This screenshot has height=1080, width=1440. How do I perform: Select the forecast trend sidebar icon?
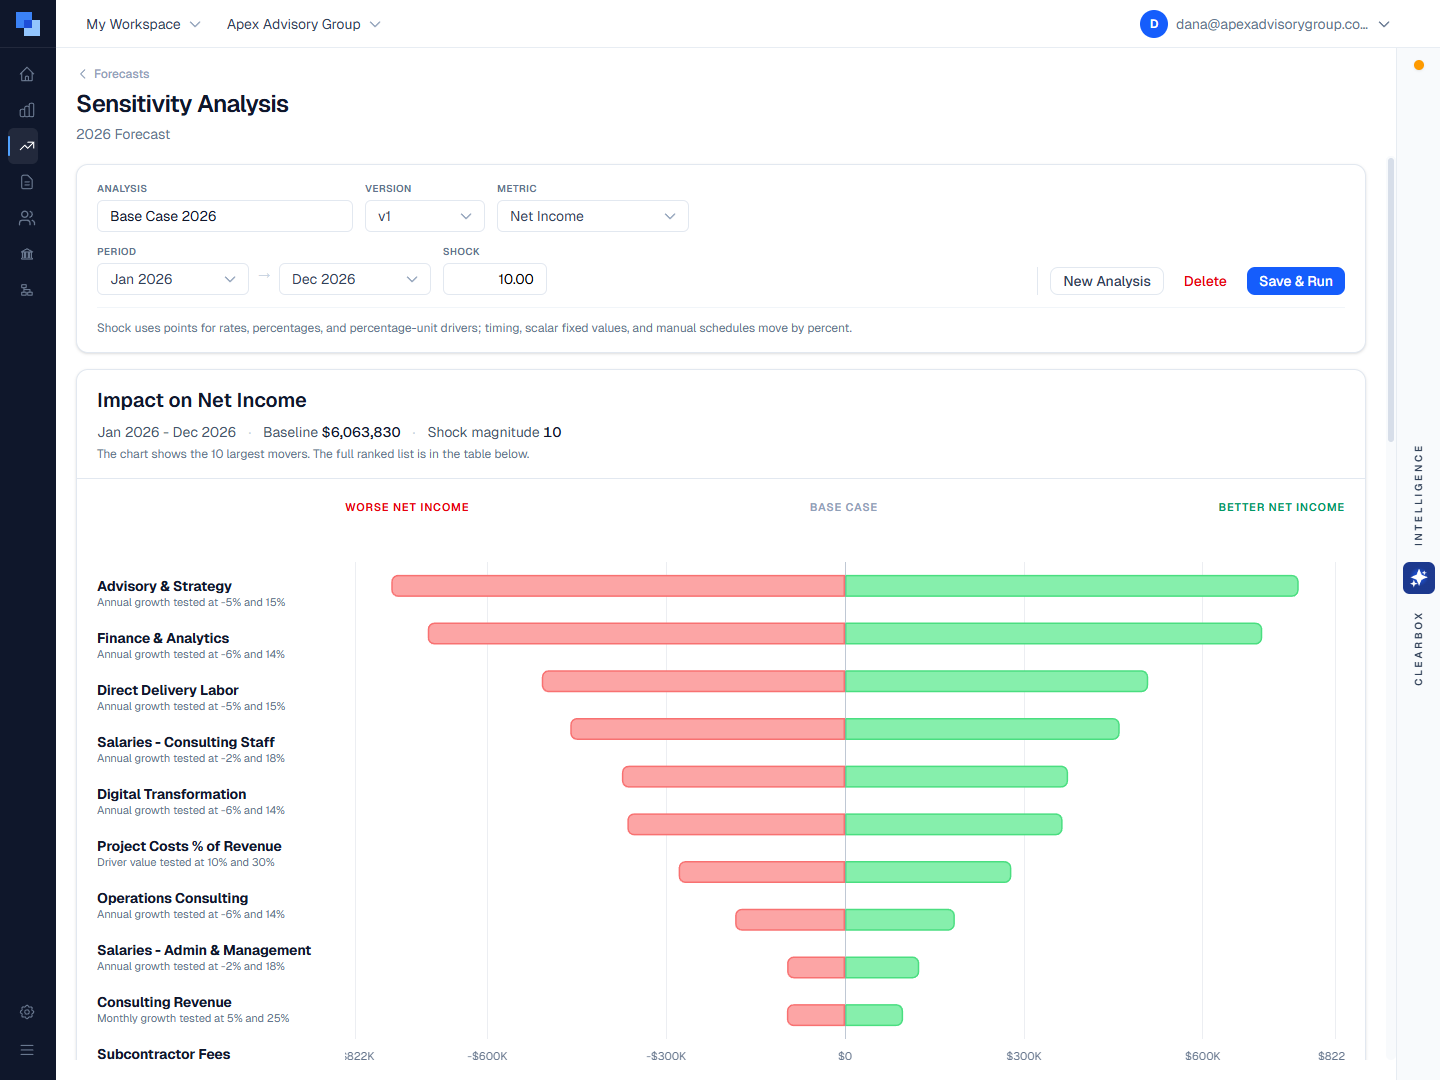point(27,146)
